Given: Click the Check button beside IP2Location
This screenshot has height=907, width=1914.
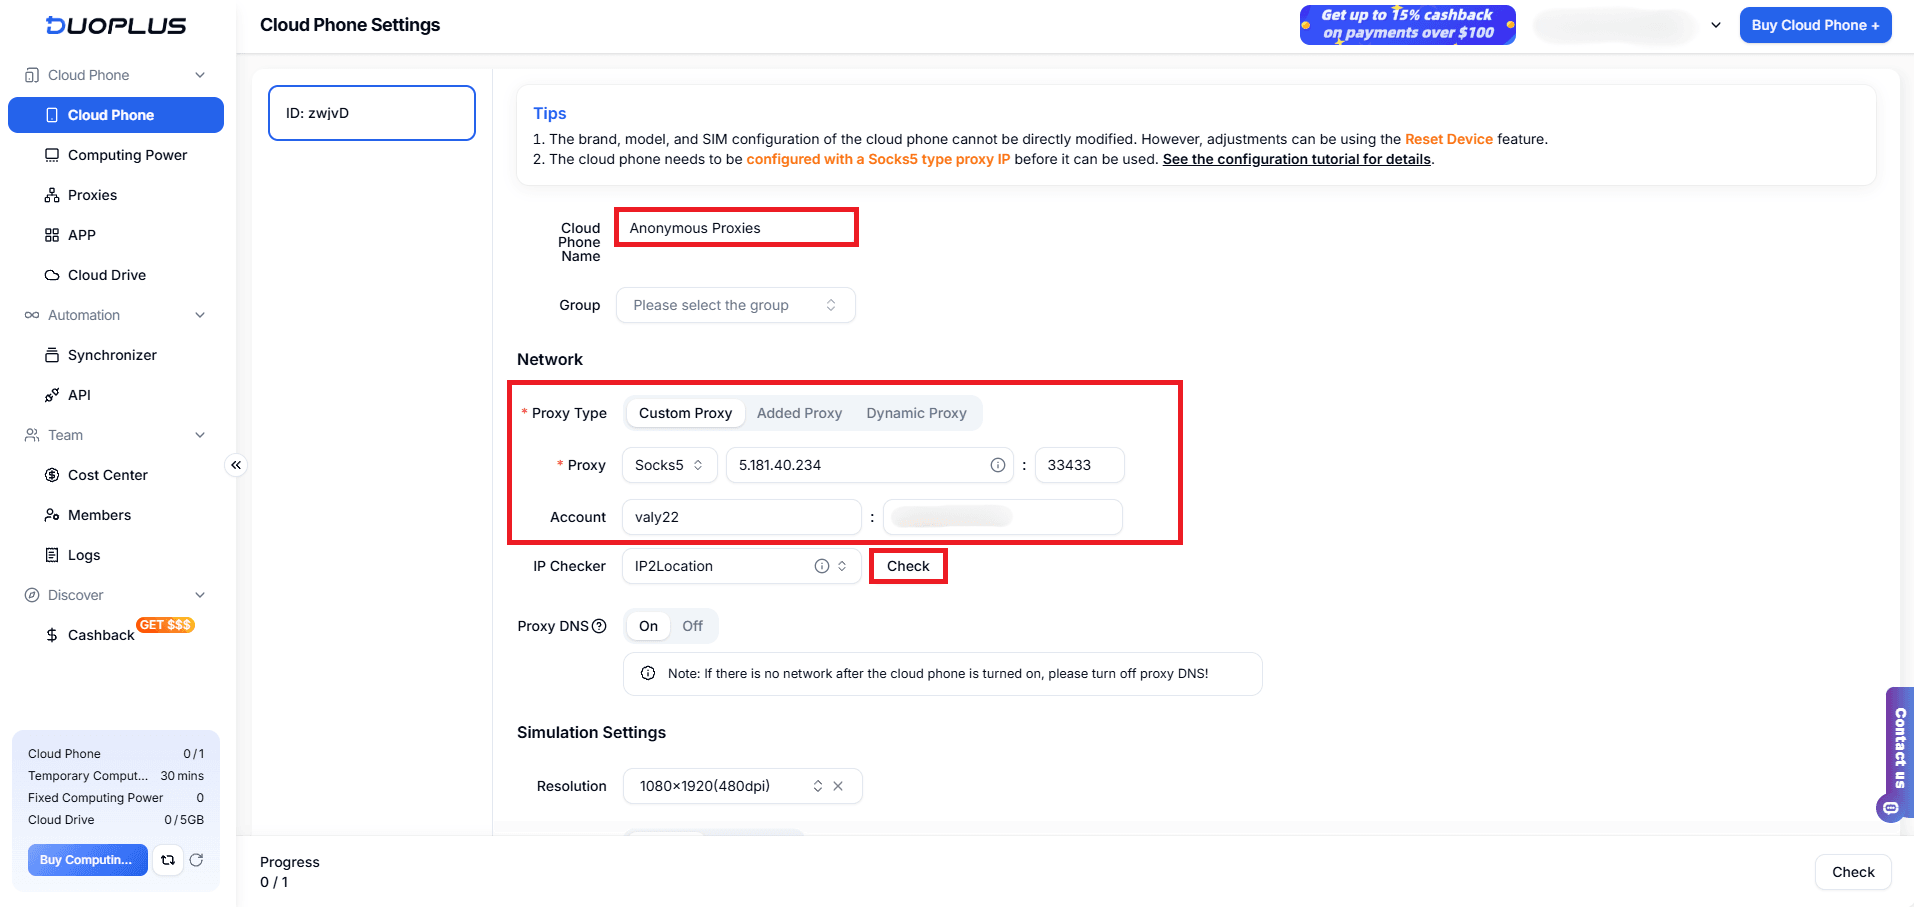Looking at the screenshot, I should pyautogui.click(x=907, y=565).
